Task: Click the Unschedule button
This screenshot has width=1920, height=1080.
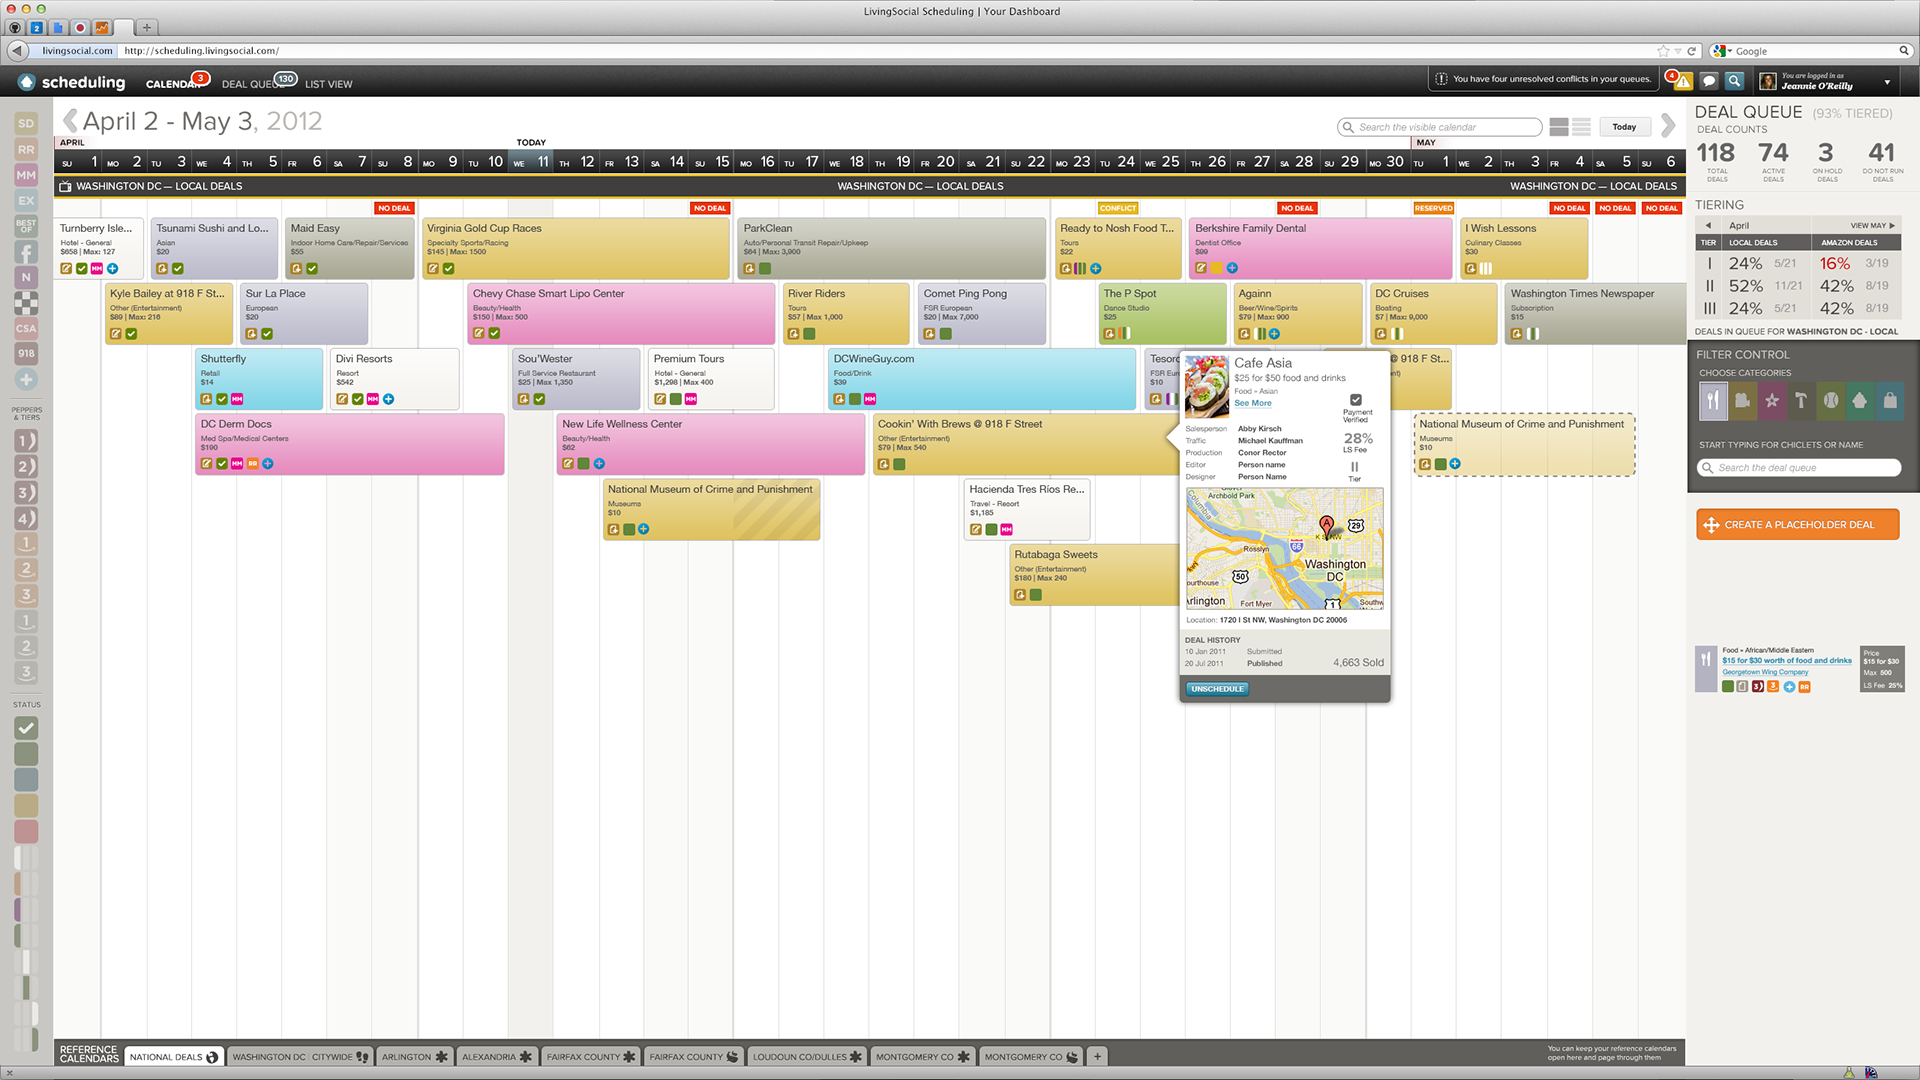Action: (x=1217, y=689)
